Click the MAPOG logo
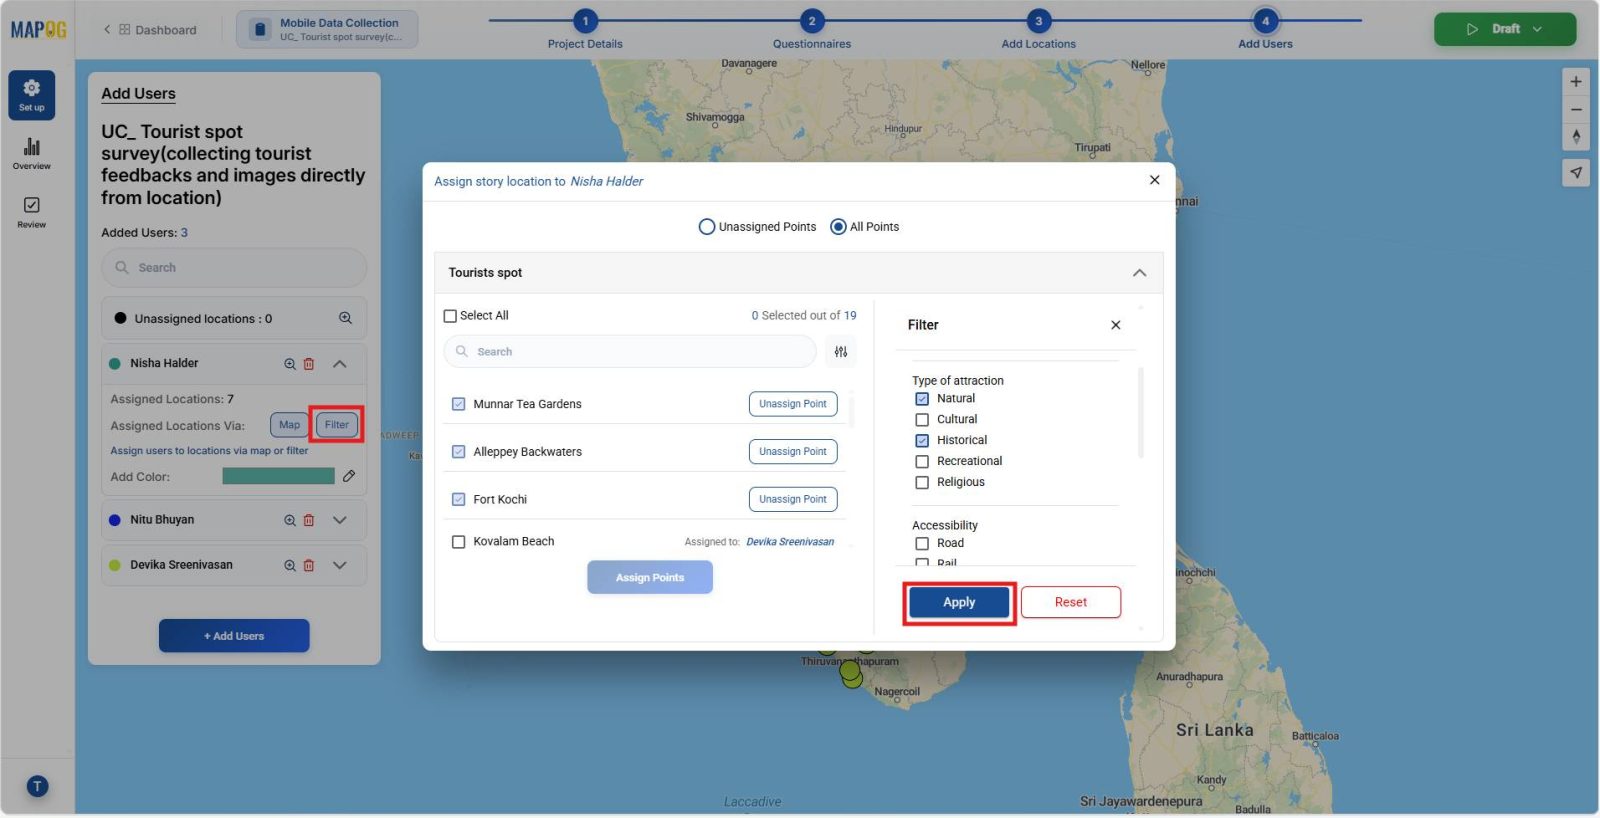Image resolution: width=1600 pixels, height=818 pixels. pyautogui.click(x=38, y=30)
